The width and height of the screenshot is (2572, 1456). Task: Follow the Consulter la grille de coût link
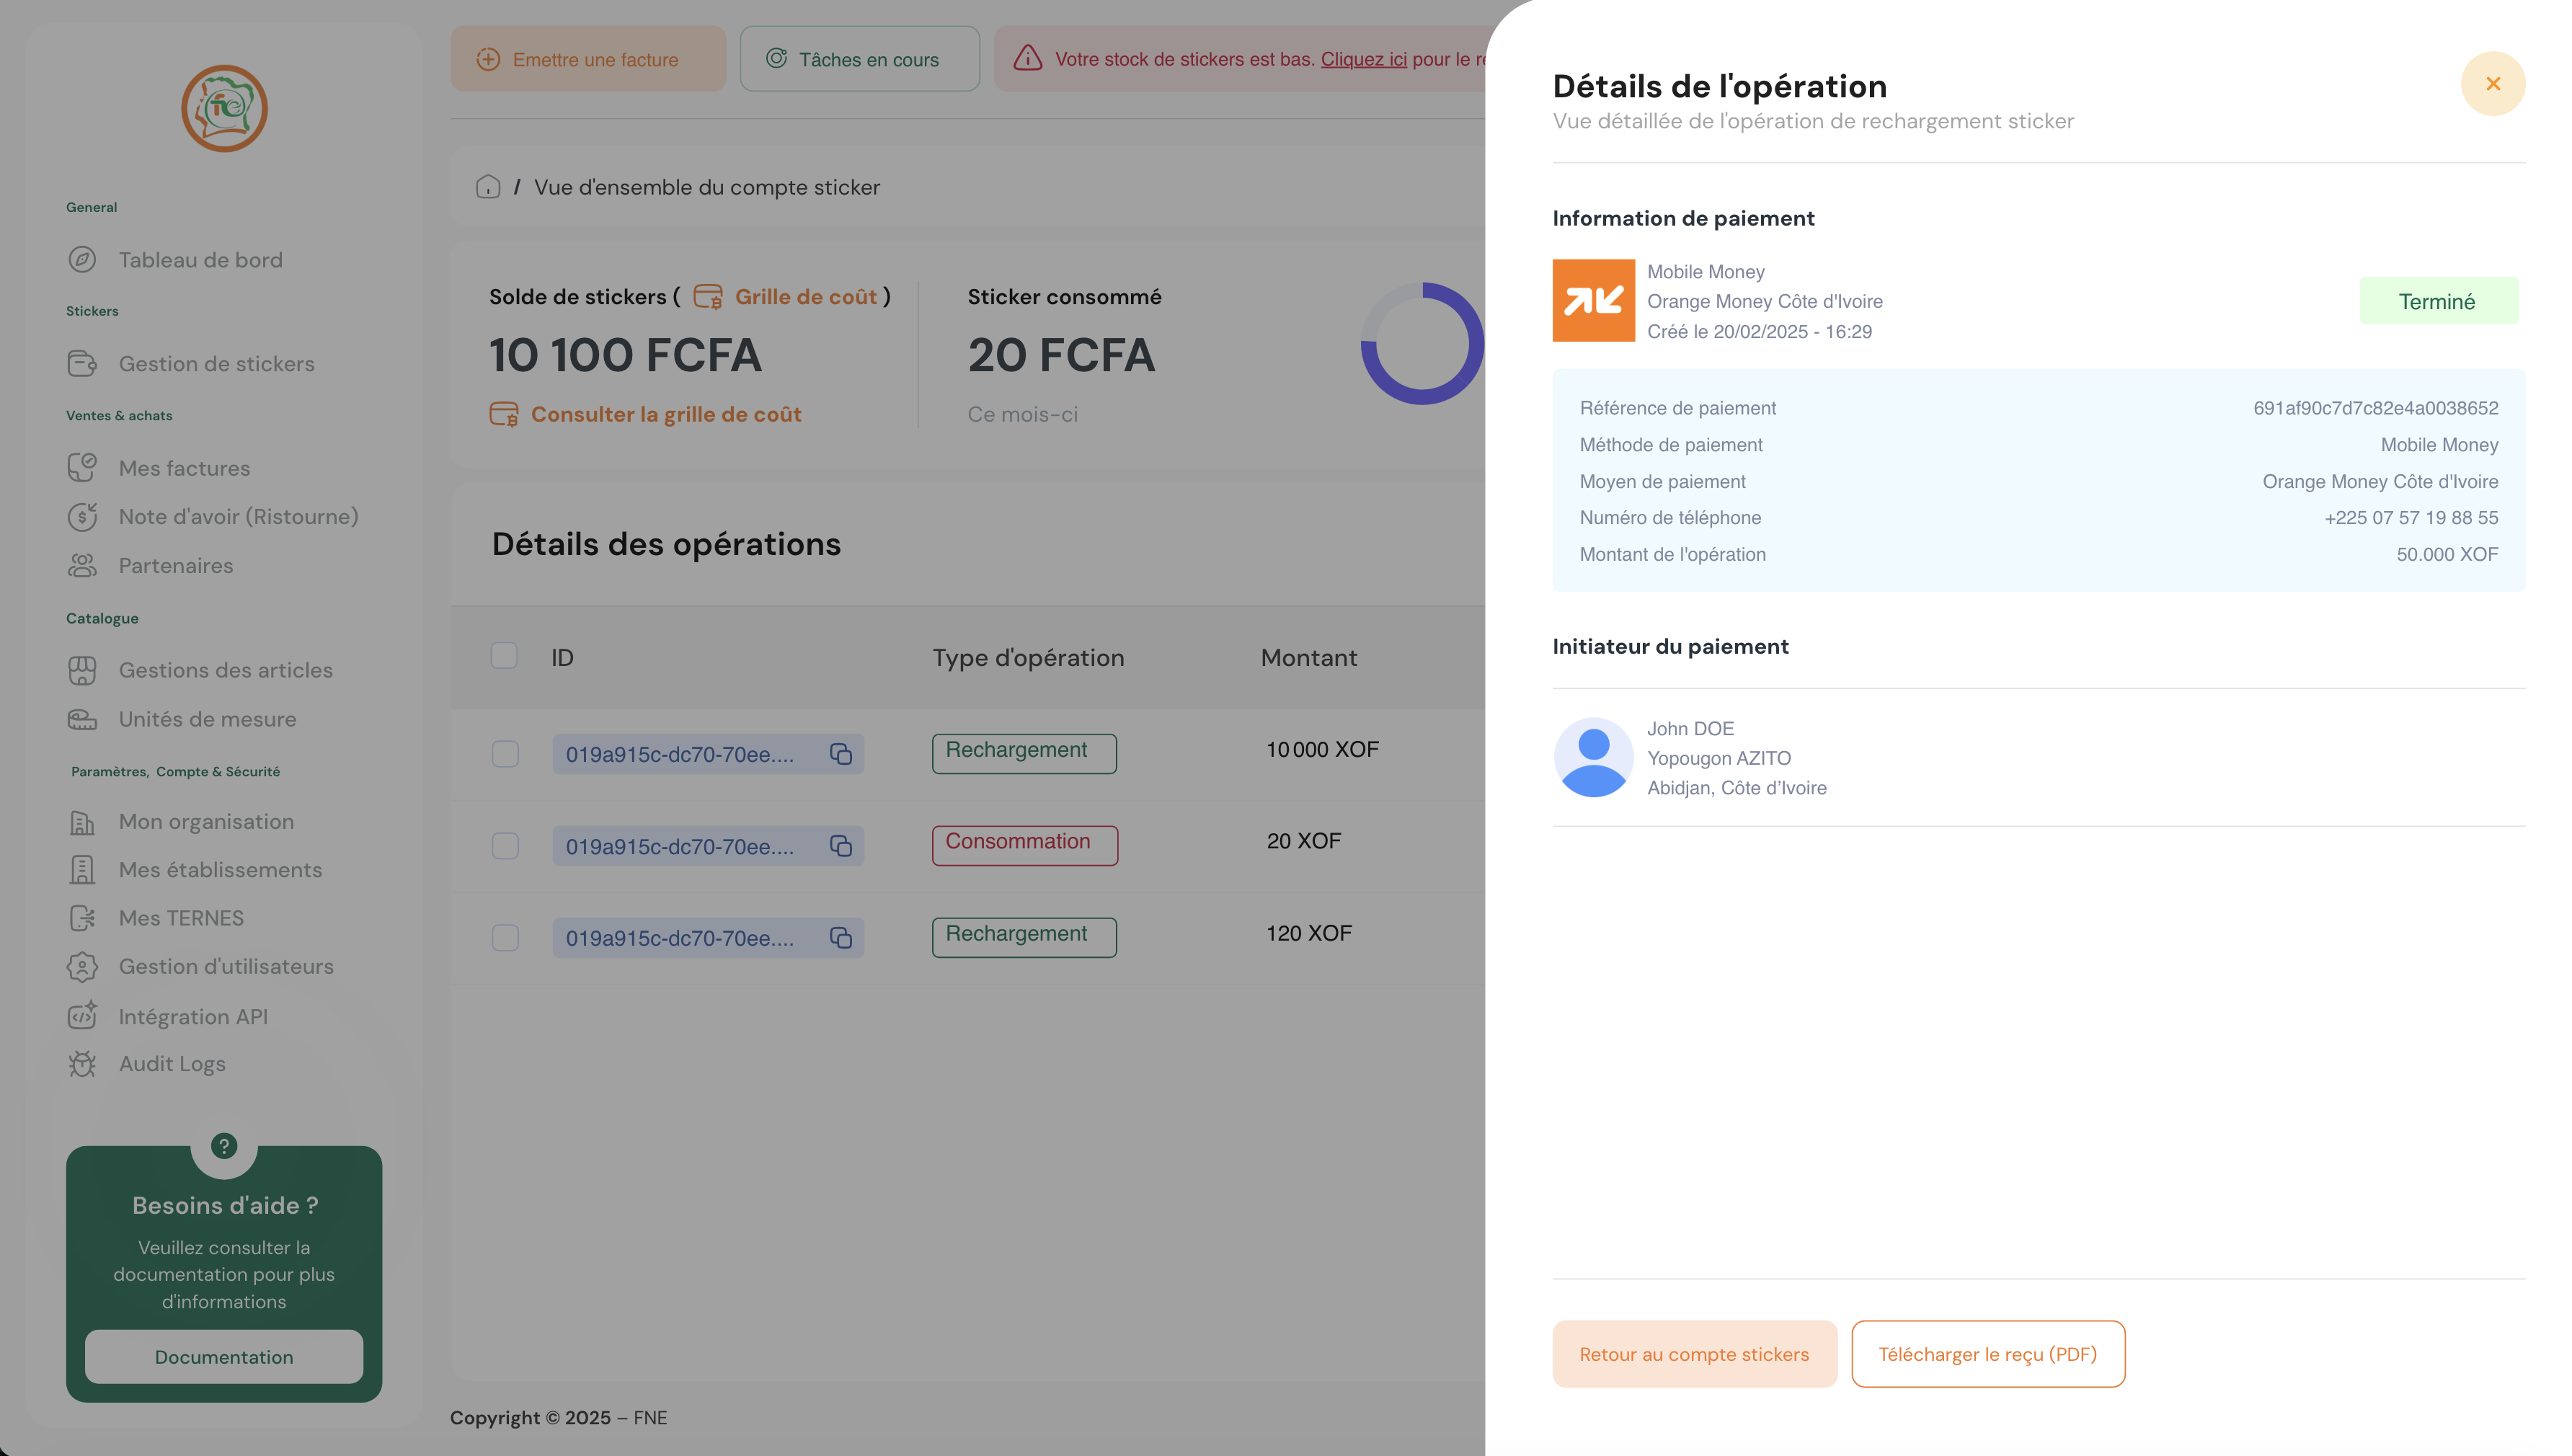tap(665, 414)
